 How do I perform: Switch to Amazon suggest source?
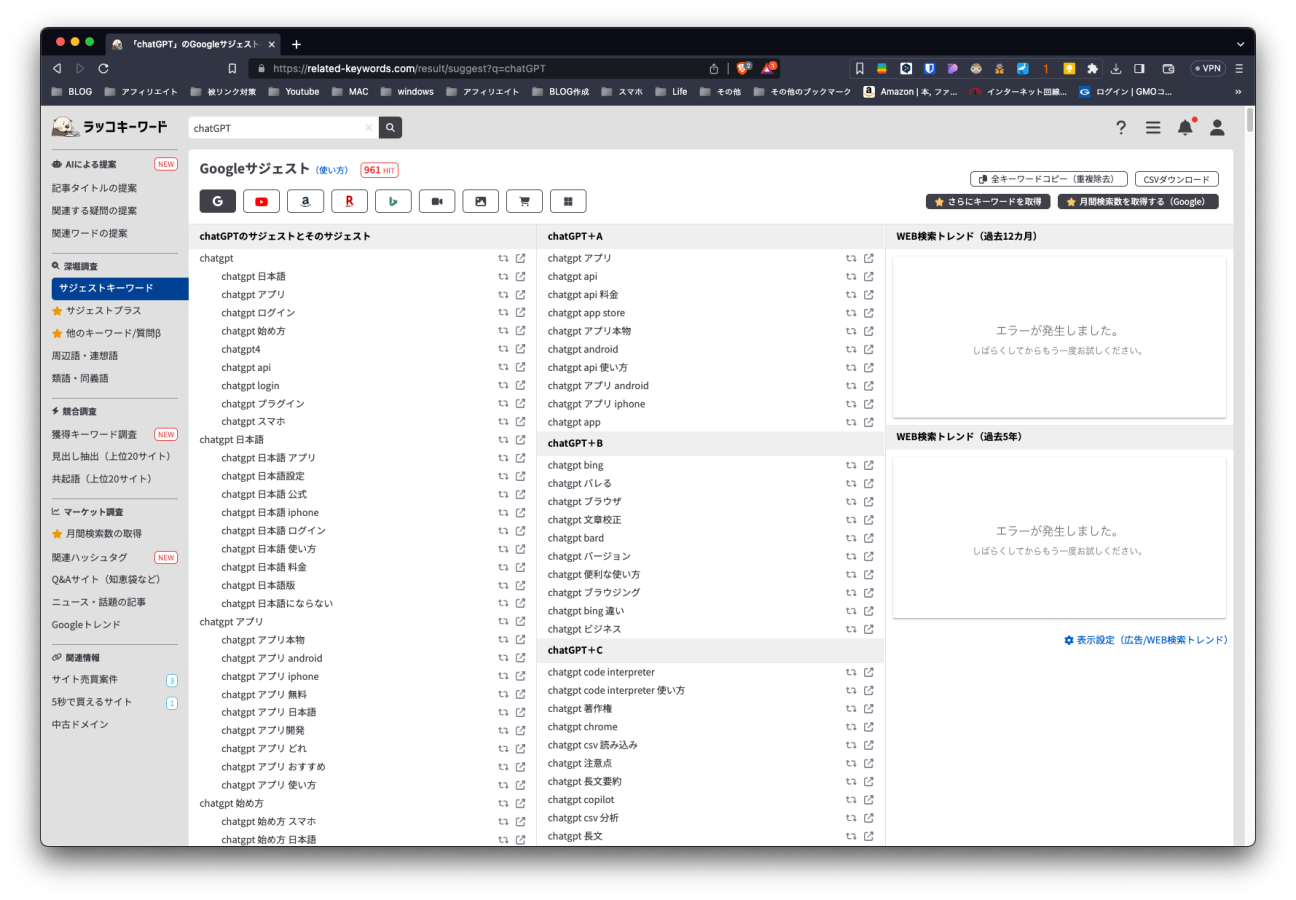[305, 201]
